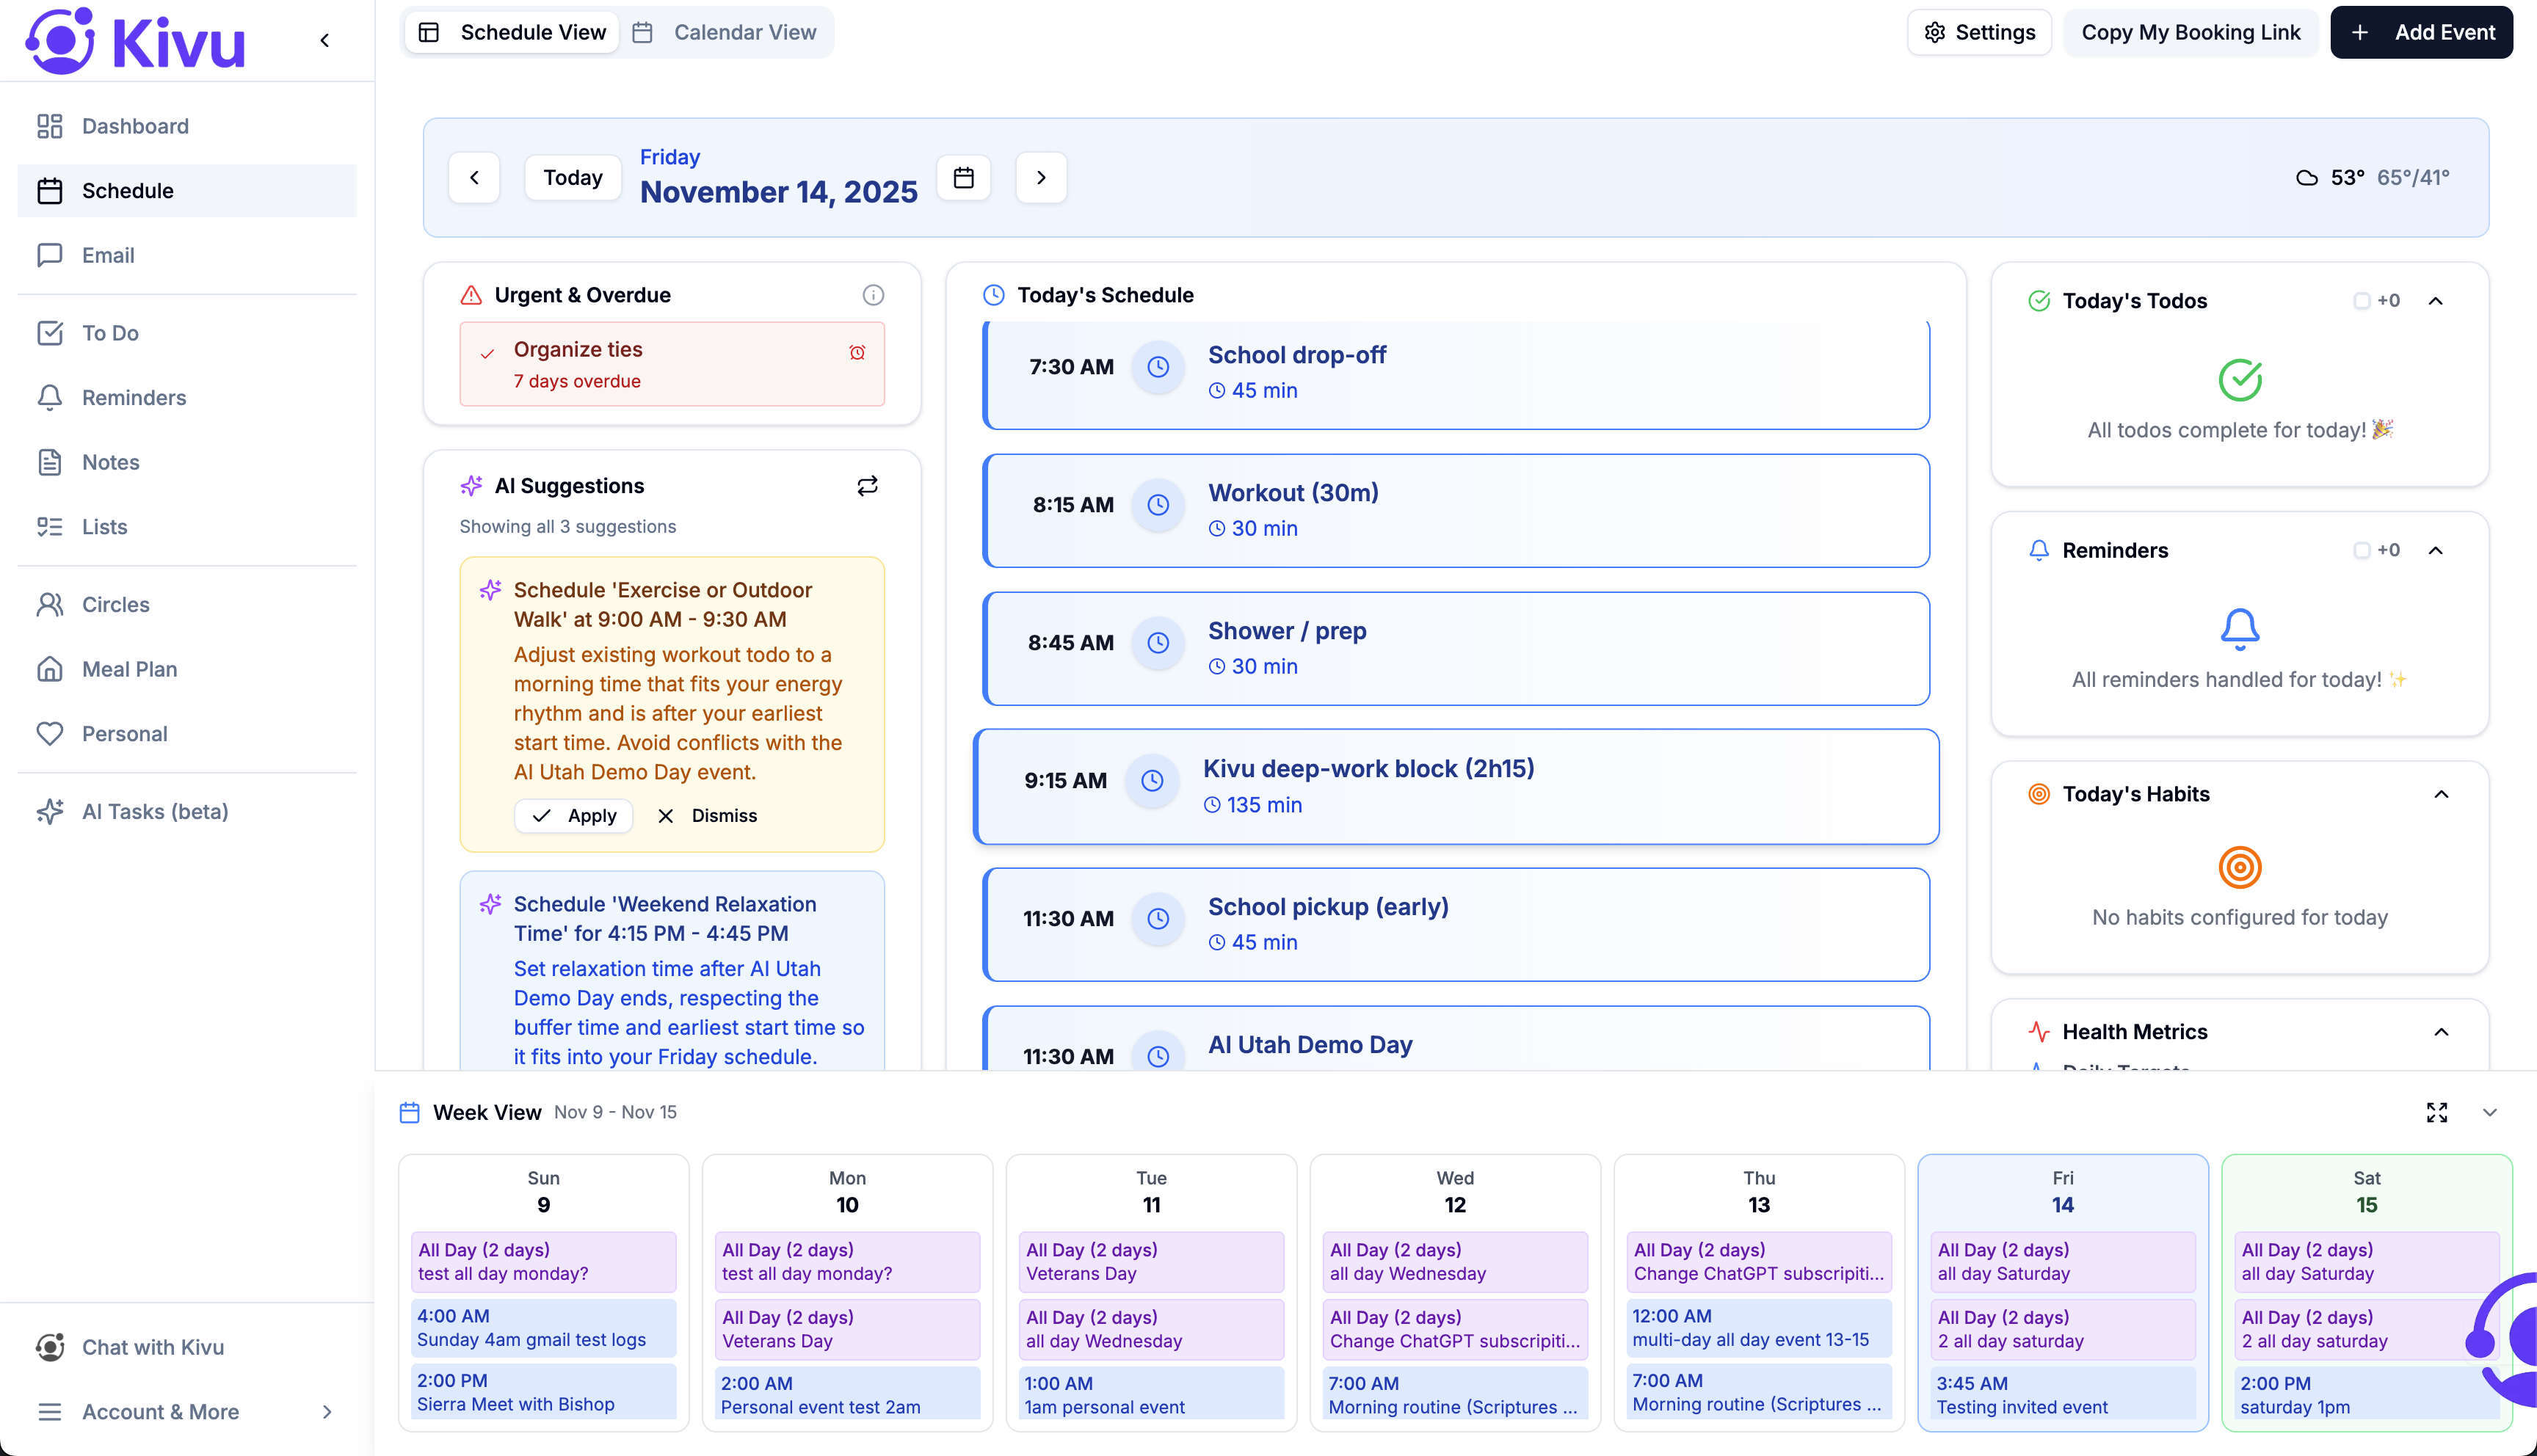Toggle the Reminders panel checkbox

point(2361,550)
